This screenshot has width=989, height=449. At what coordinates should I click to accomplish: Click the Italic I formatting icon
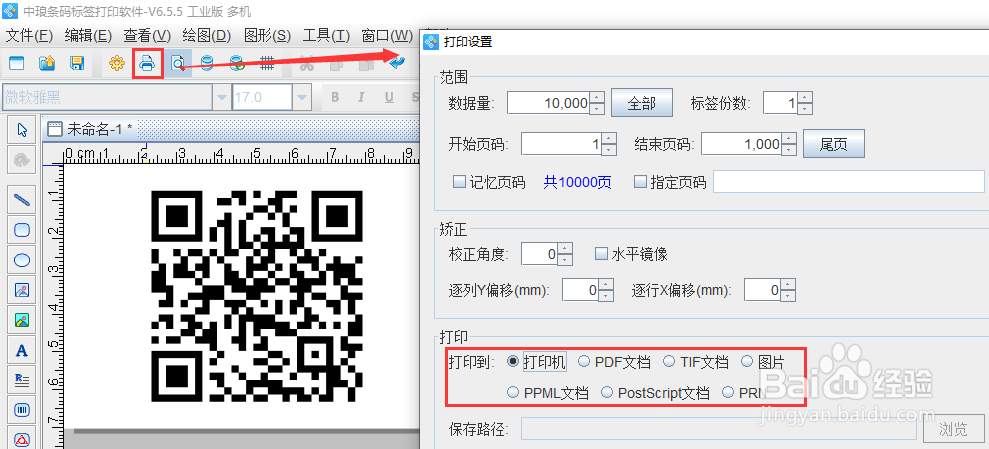[x=361, y=97]
